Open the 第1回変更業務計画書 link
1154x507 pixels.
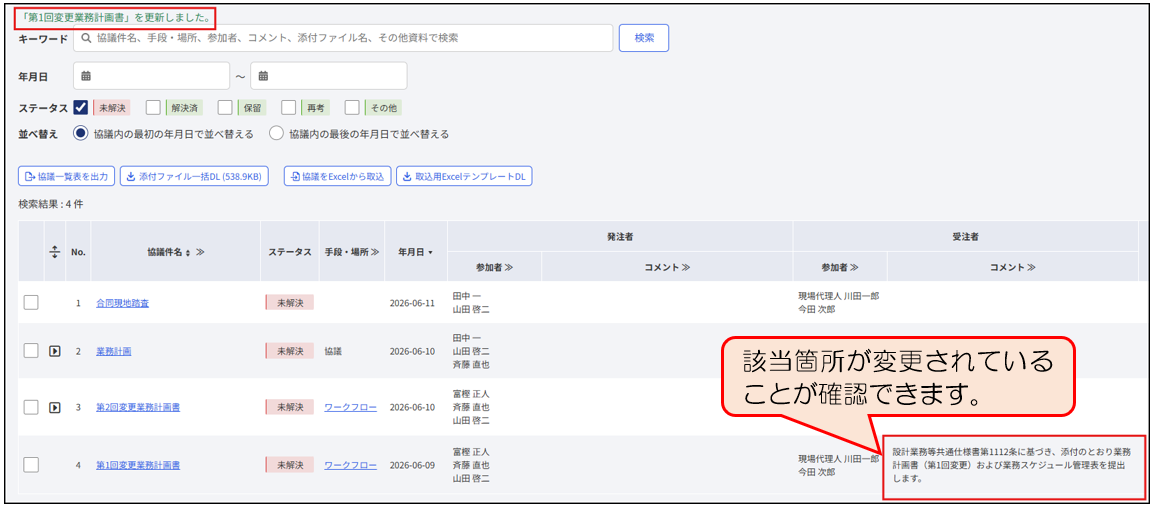point(138,466)
